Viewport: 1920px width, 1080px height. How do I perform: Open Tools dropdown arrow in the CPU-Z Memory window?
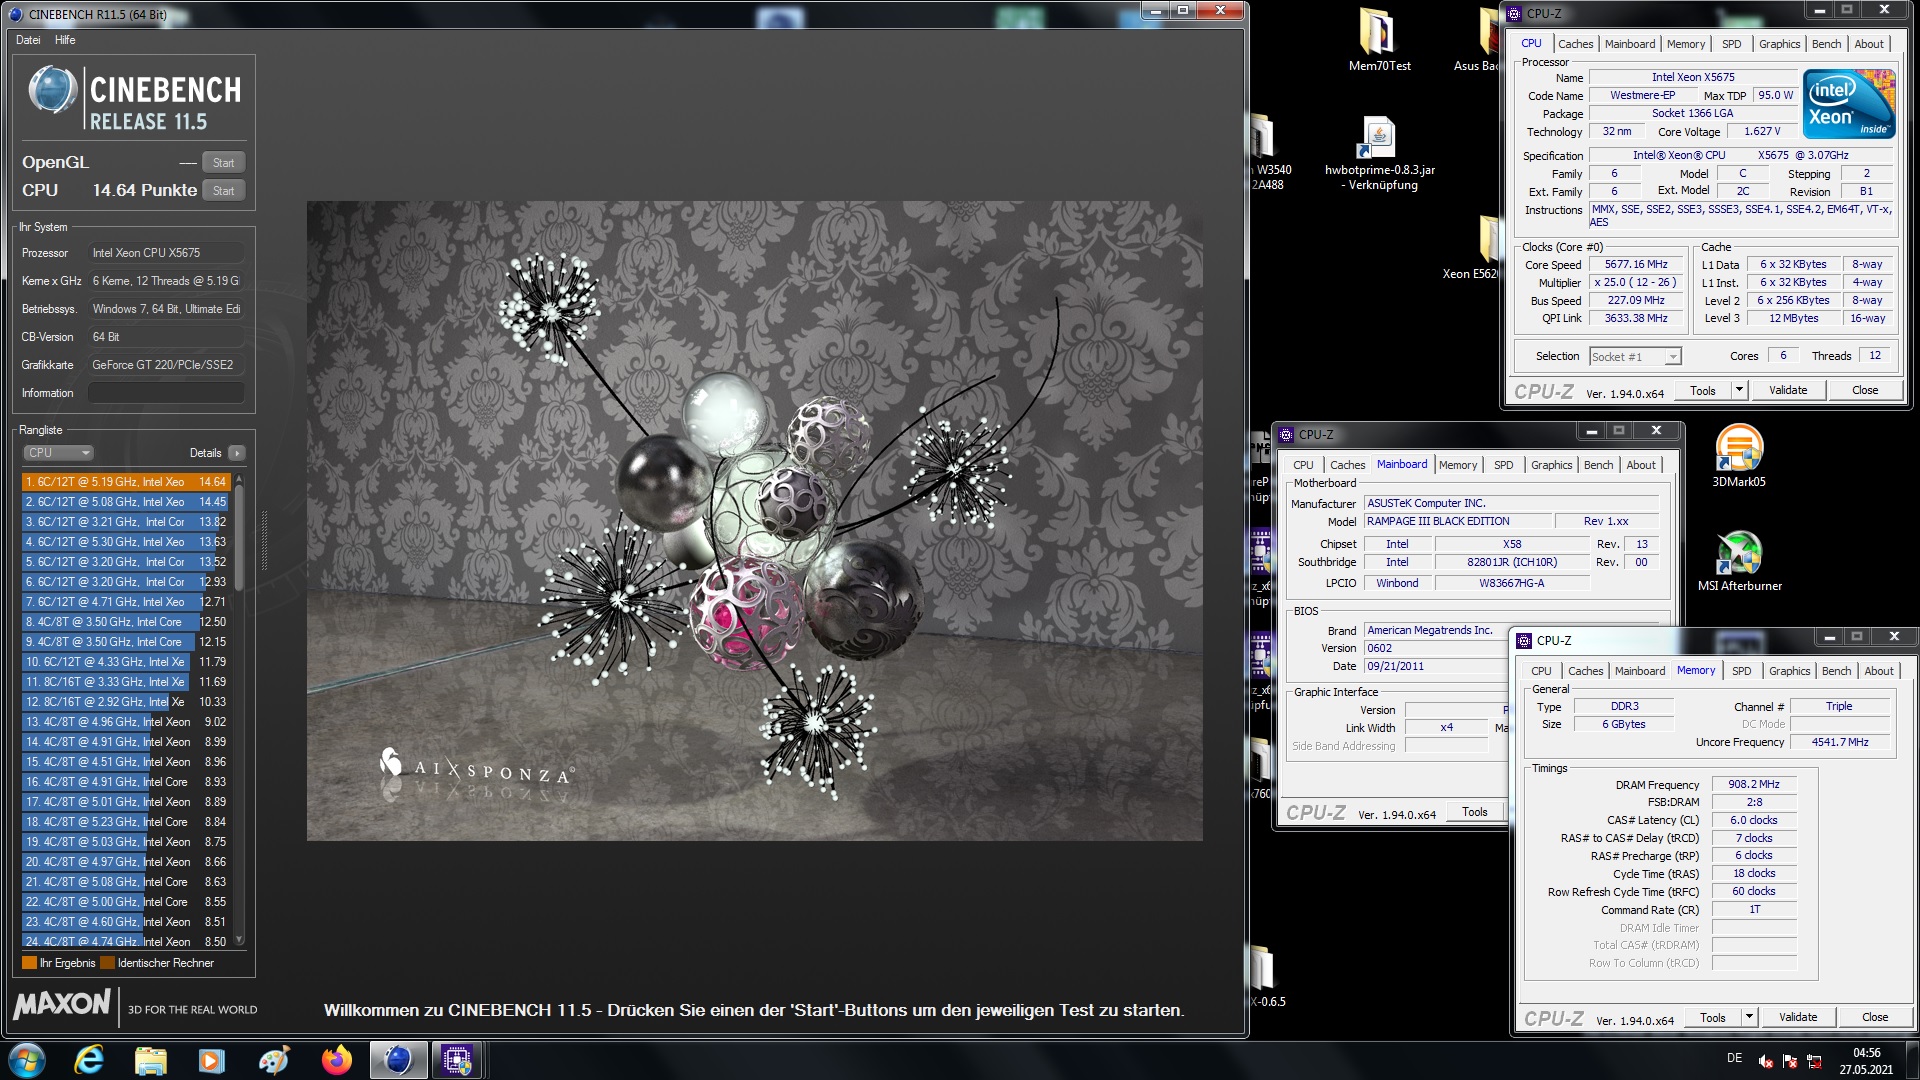pyautogui.click(x=1749, y=1017)
